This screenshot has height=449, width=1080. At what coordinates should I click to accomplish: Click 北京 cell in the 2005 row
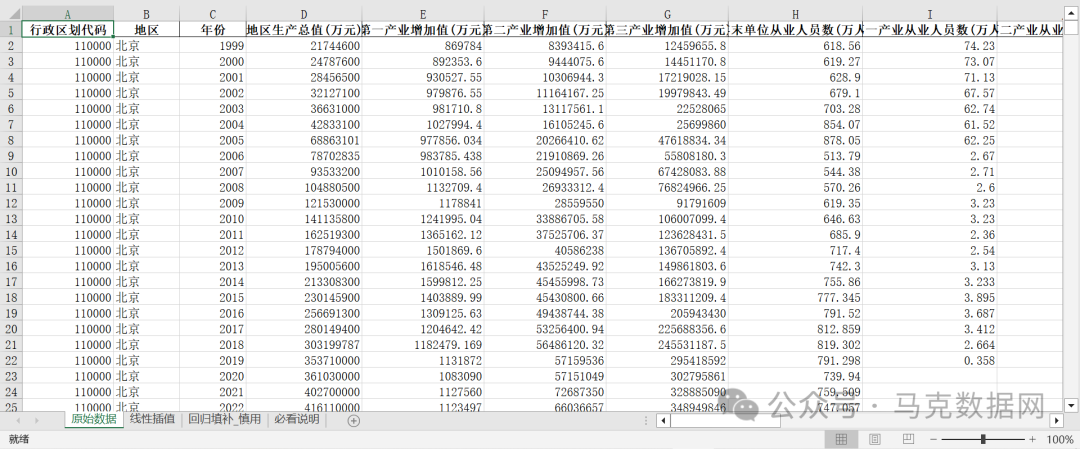click(x=146, y=140)
